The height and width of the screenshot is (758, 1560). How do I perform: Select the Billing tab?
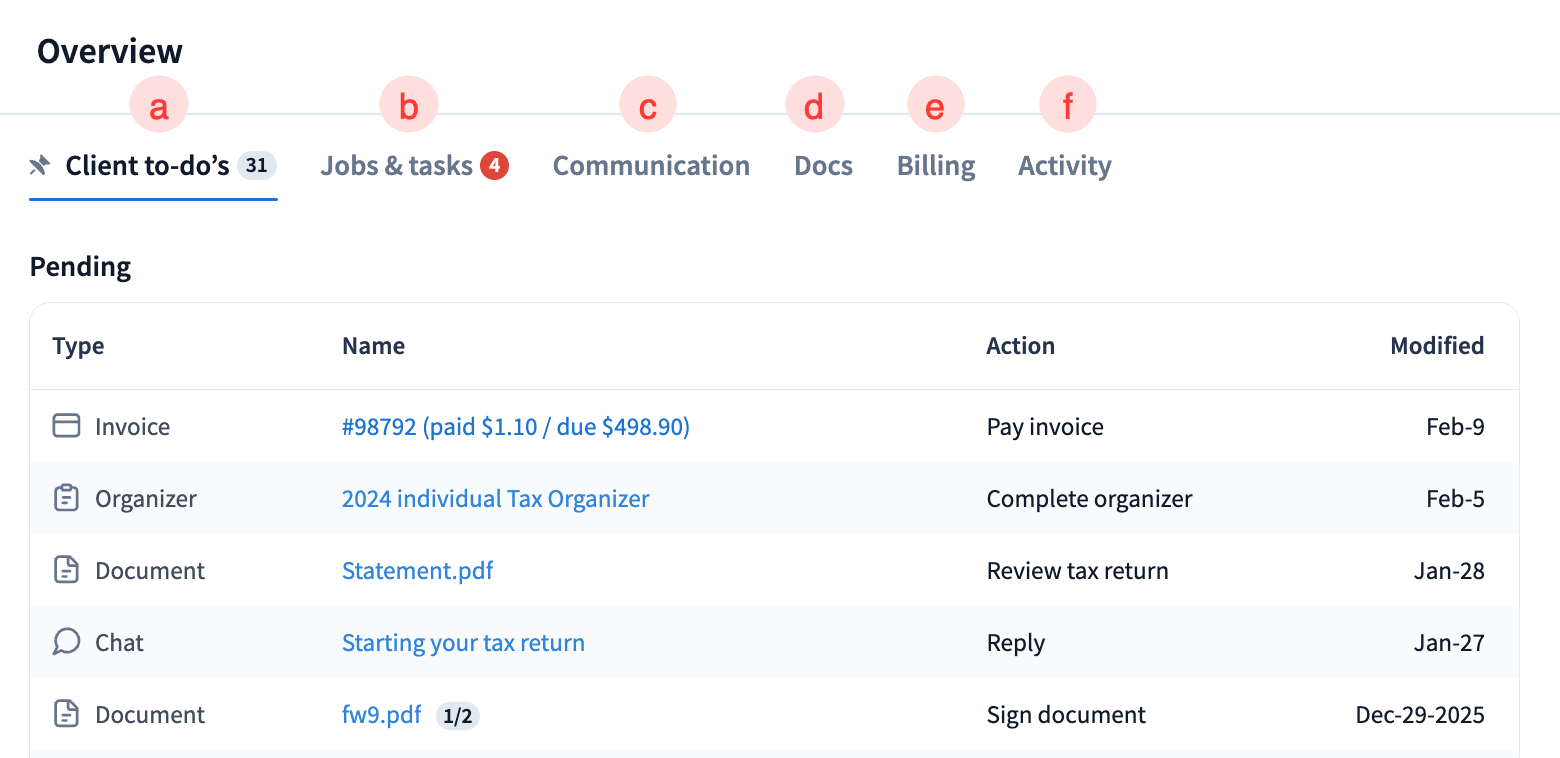click(936, 166)
